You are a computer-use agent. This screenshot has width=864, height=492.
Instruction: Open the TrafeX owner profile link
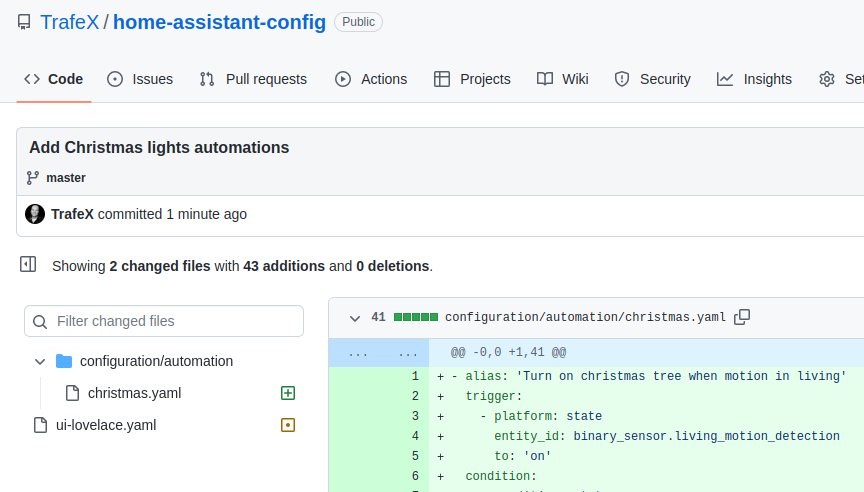tap(69, 22)
